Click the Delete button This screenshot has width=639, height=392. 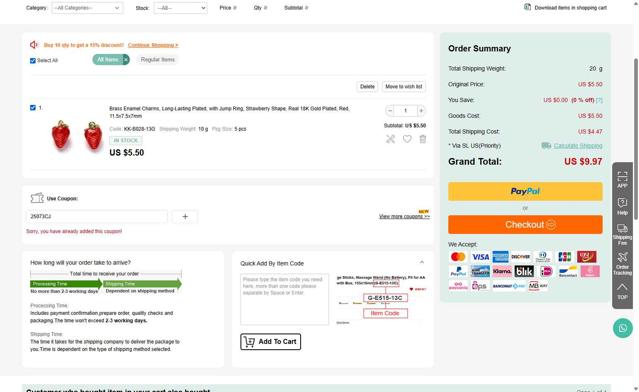tap(367, 86)
